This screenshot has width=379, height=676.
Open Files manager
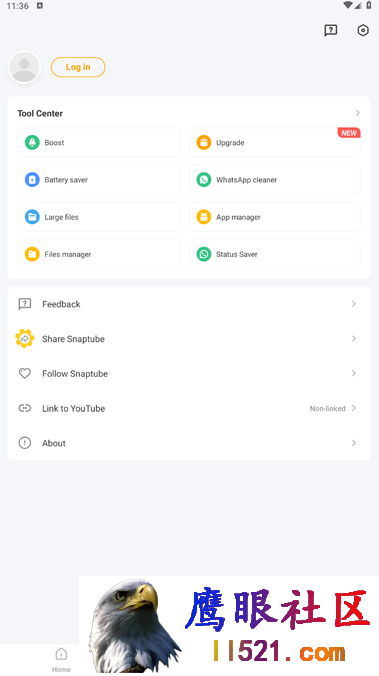tap(99, 254)
